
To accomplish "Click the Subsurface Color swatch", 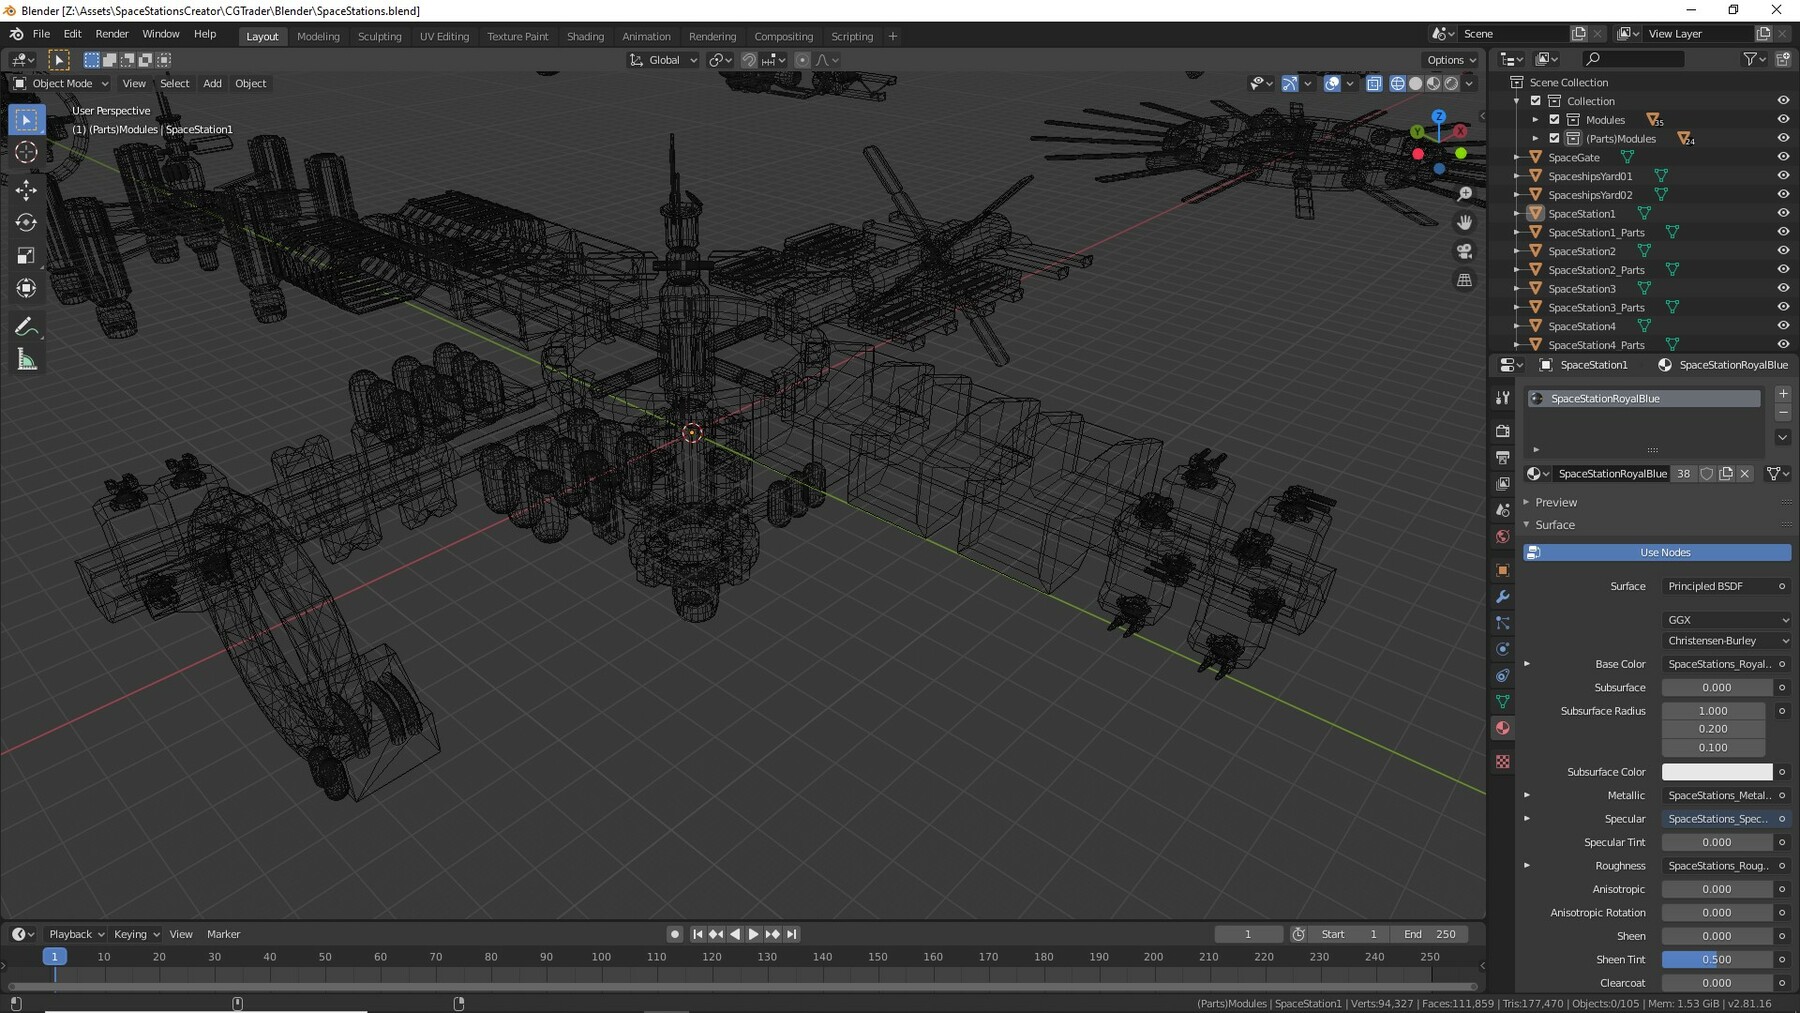I will [1716, 772].
